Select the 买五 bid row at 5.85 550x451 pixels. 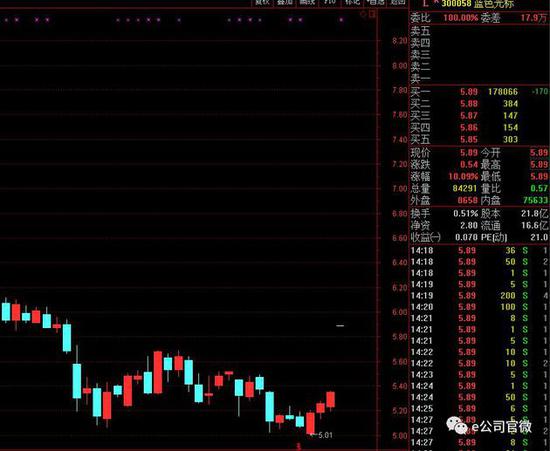pos(479,140)
